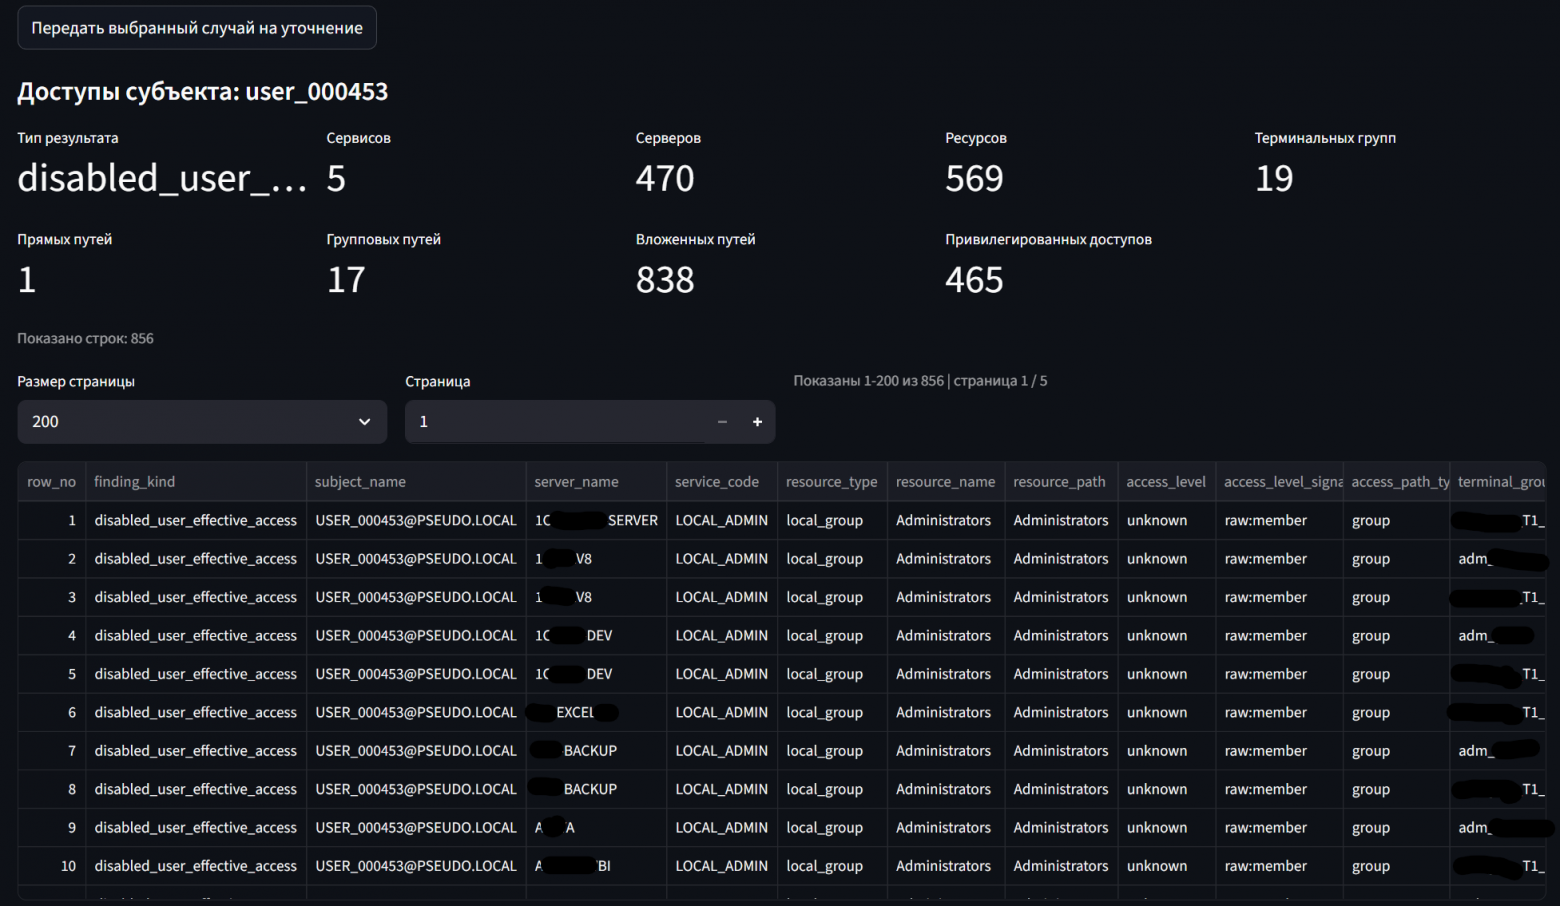
Task: Sort by the server_name column header
Action: tap(596, 482)
